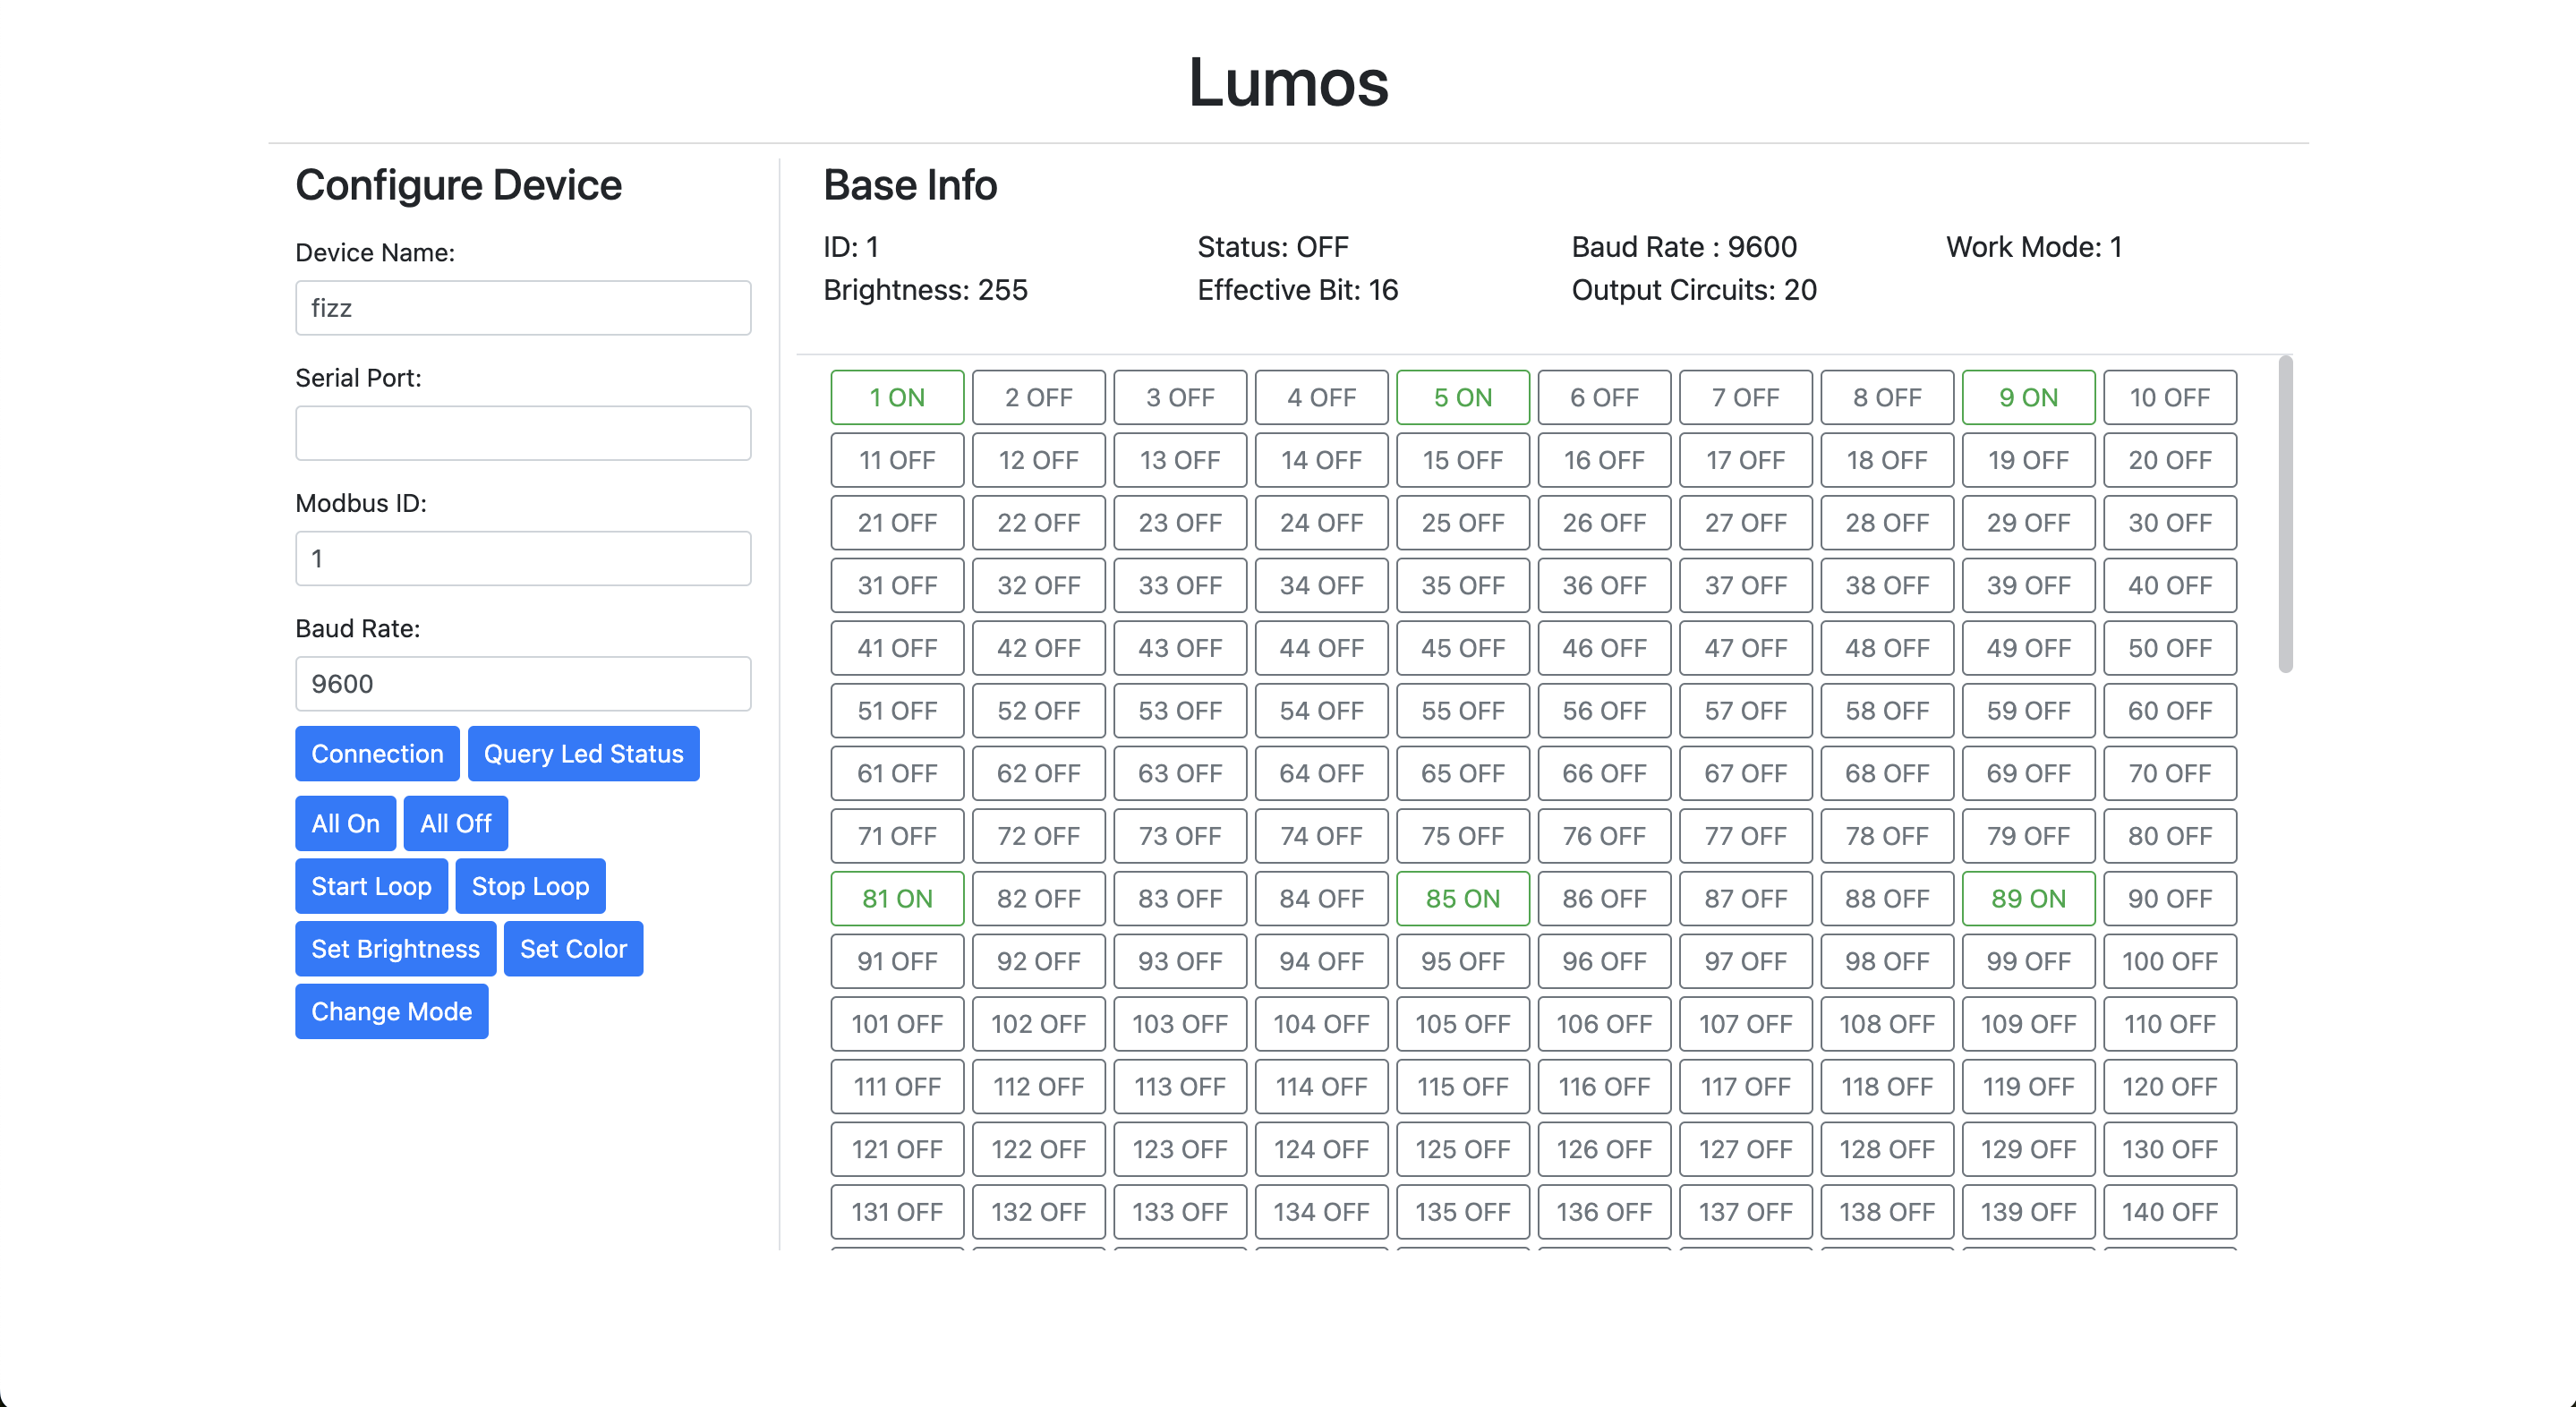Toggle All Off to disable all LEDs

[456, 823]
